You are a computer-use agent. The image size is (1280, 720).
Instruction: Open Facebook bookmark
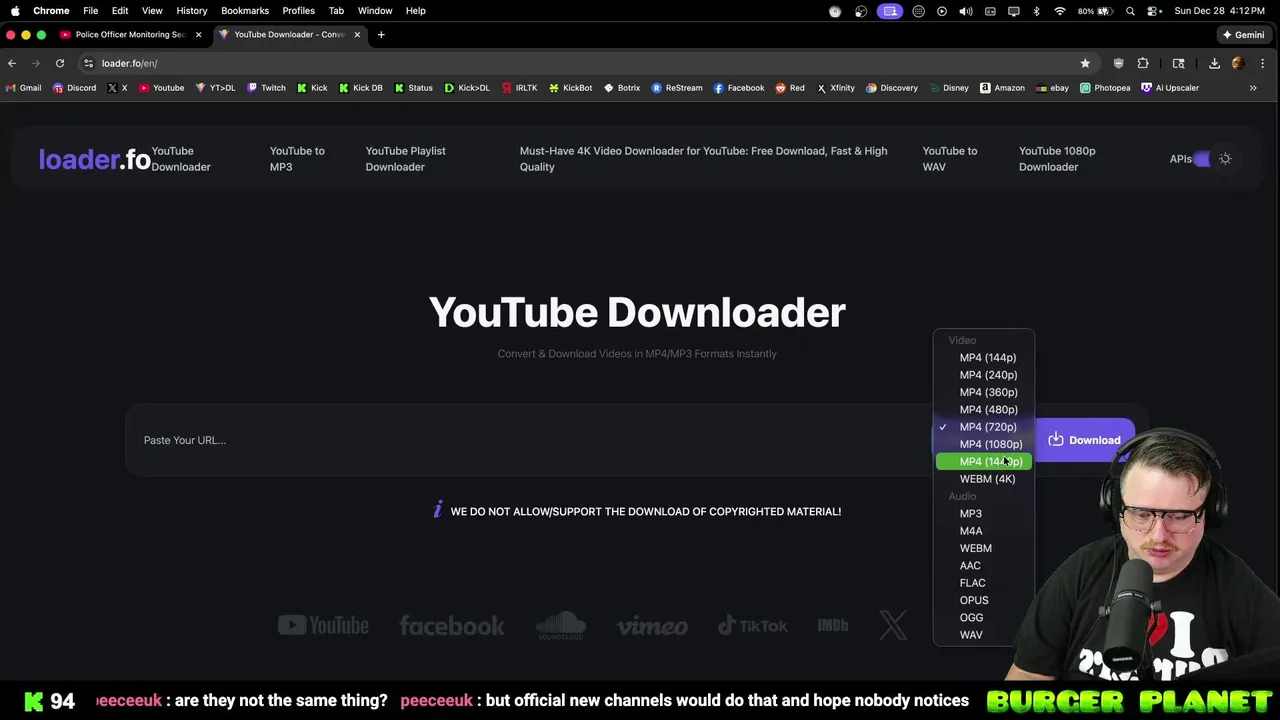pyautogui.click(x=739, y=88)
